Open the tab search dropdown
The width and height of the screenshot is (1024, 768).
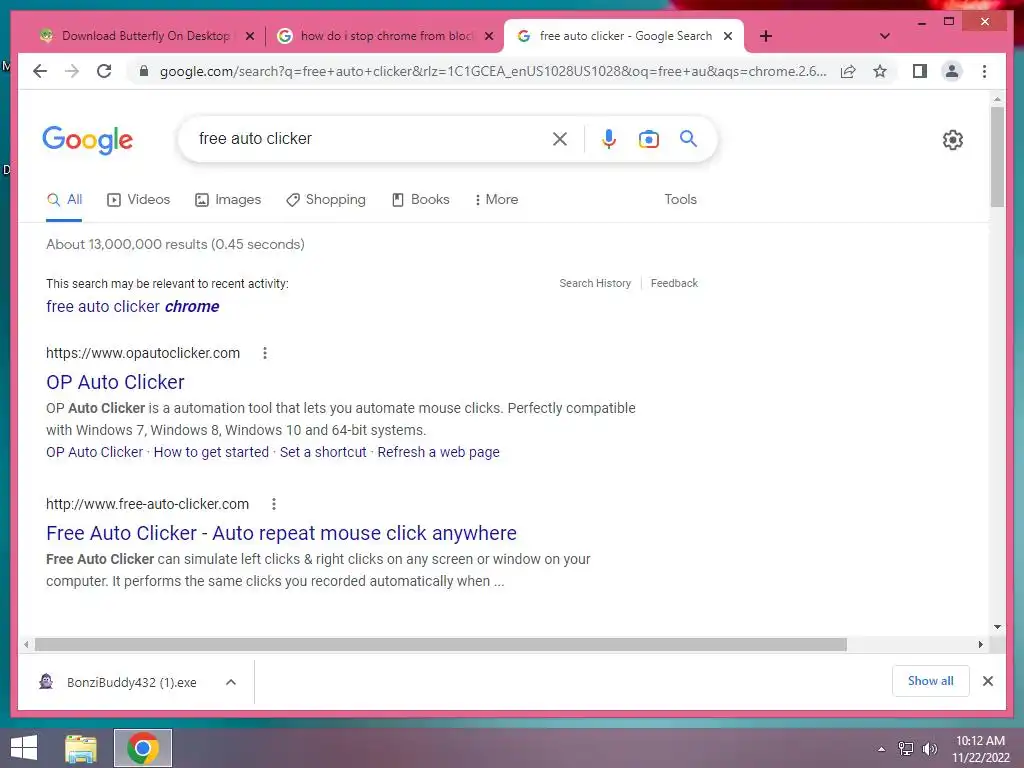pyautogui.click(x=884, y=36)
